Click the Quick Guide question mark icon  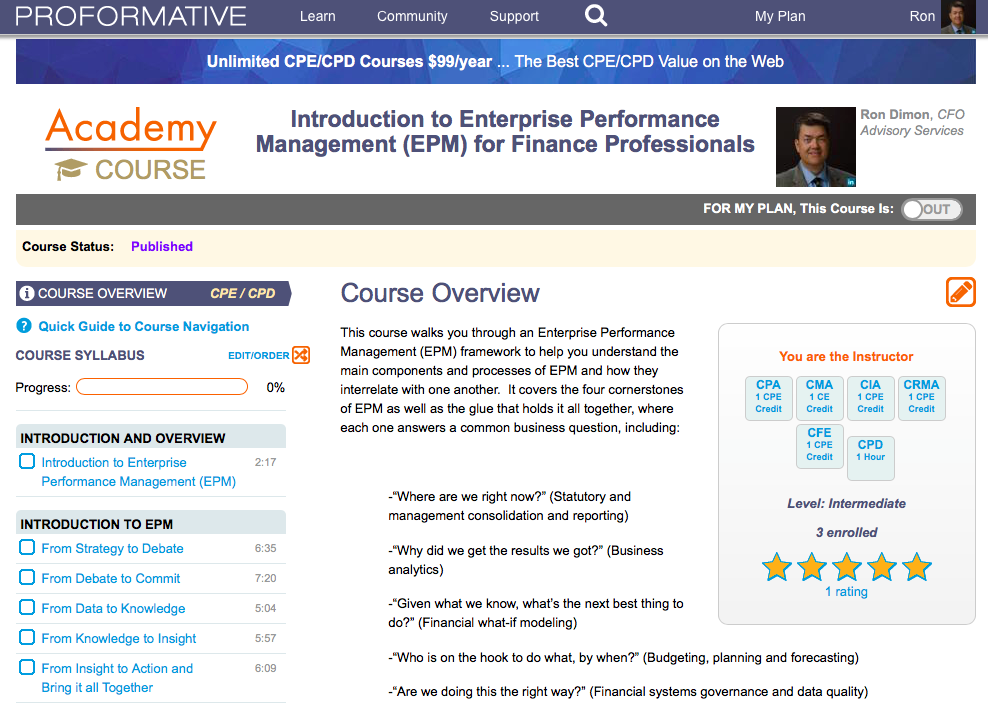coord(24,326)
